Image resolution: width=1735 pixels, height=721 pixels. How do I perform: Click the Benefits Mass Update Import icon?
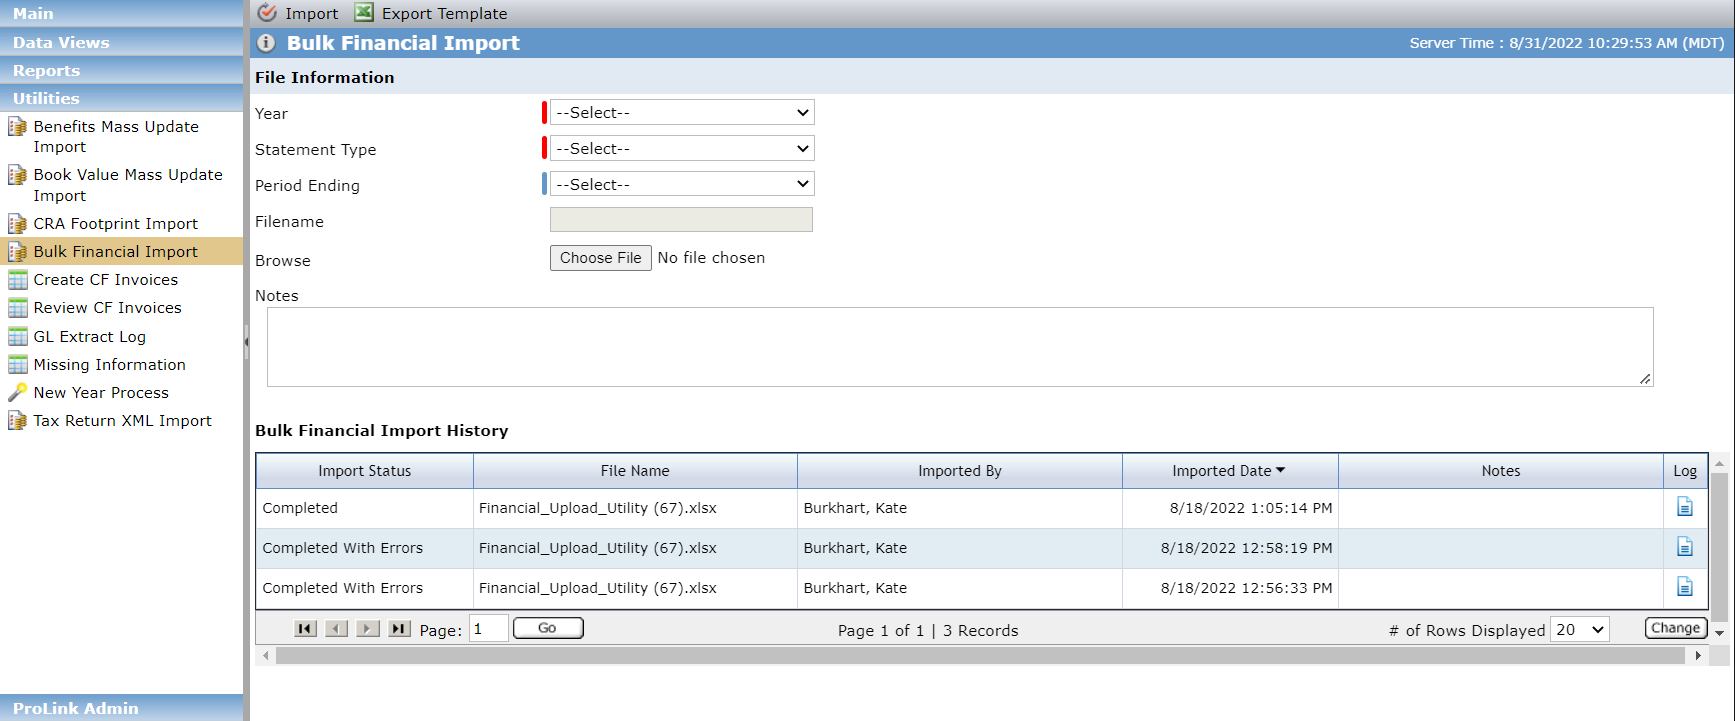[17, 127]
